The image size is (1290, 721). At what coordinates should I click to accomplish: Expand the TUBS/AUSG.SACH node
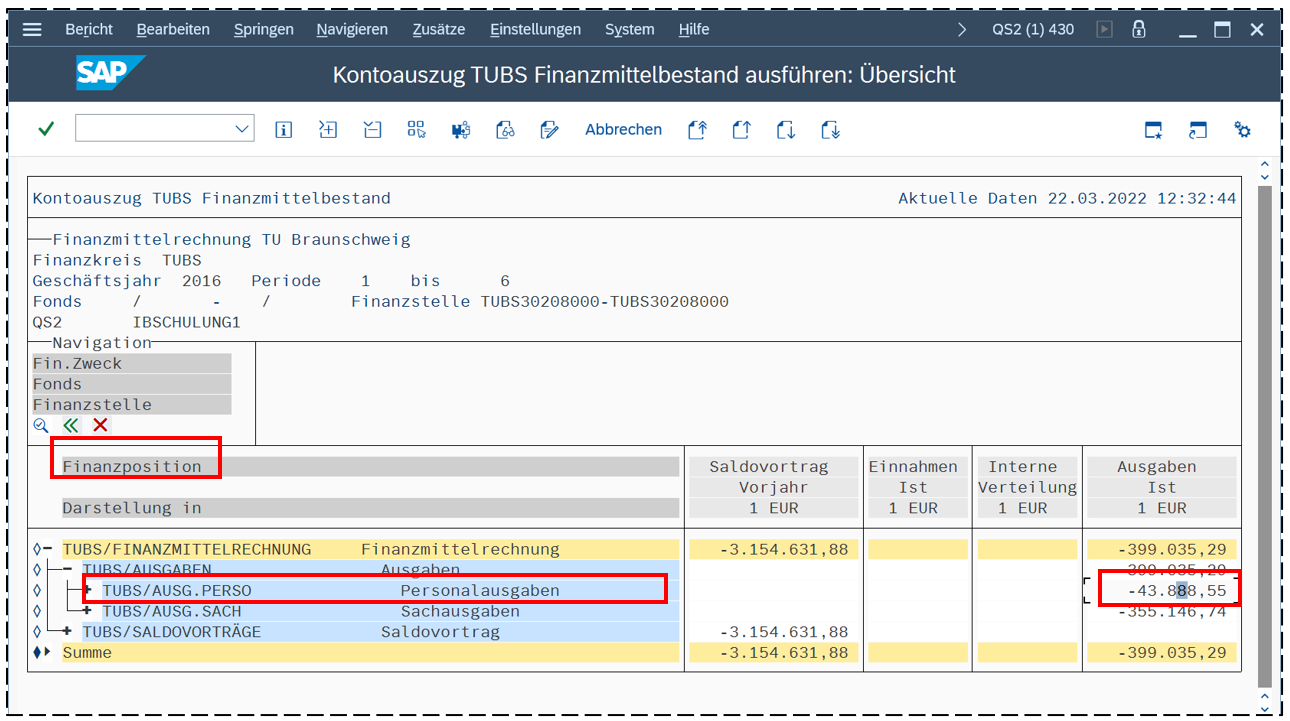pos(88,611)
